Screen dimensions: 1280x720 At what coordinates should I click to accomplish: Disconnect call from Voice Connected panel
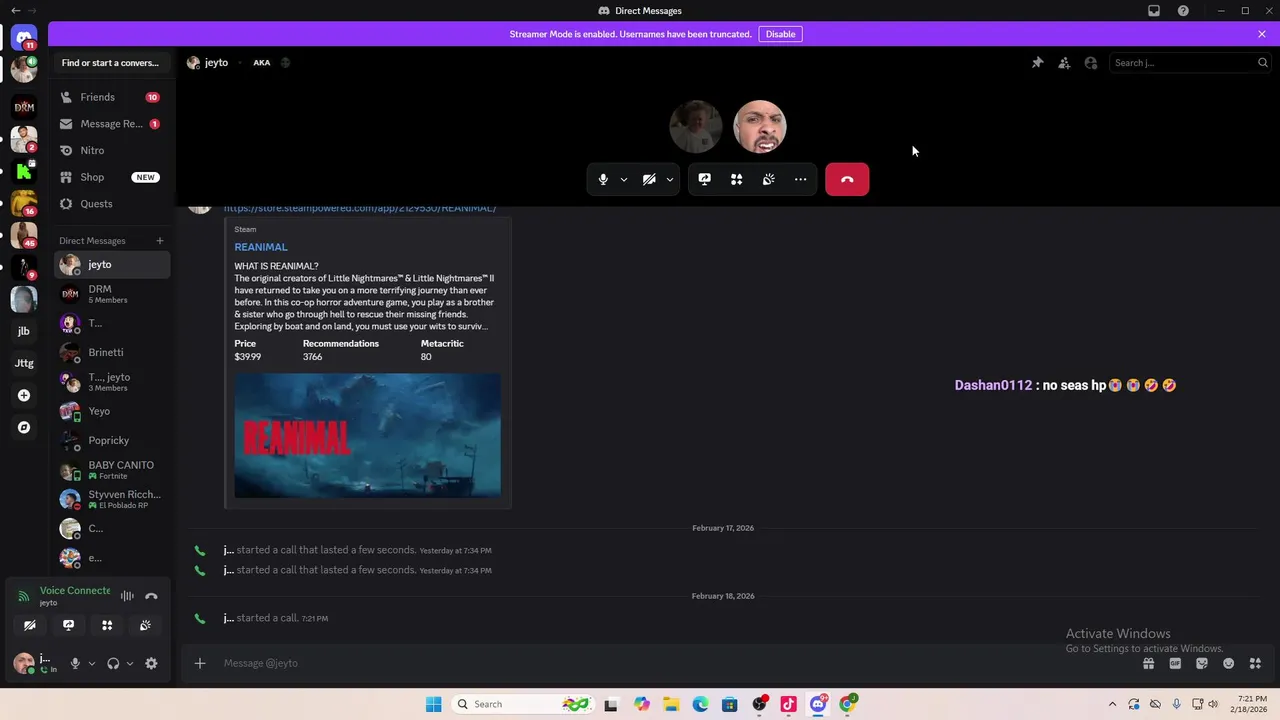point(151,596)
